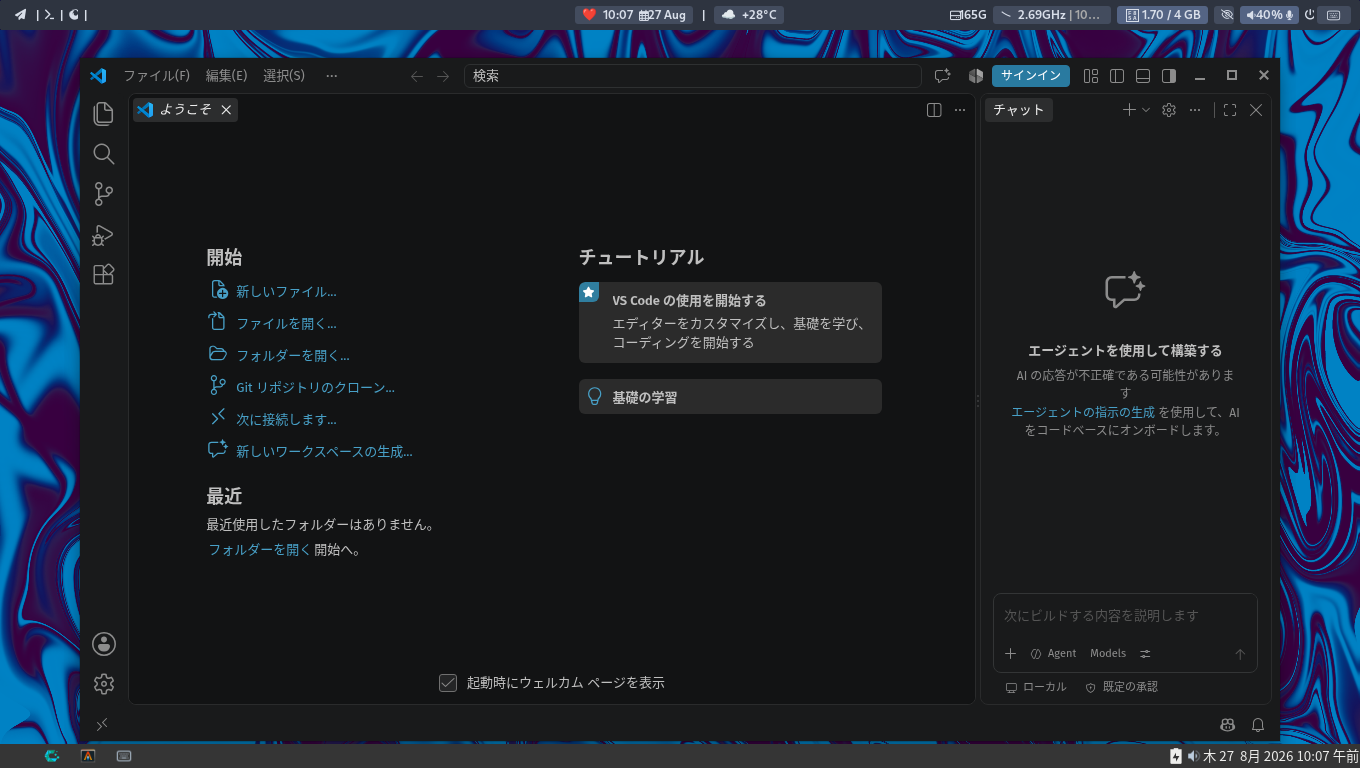The height and width of the screenshot is (768, 1360).
Task: Open the Manage gear in activity bar
Action: point(104,684)
